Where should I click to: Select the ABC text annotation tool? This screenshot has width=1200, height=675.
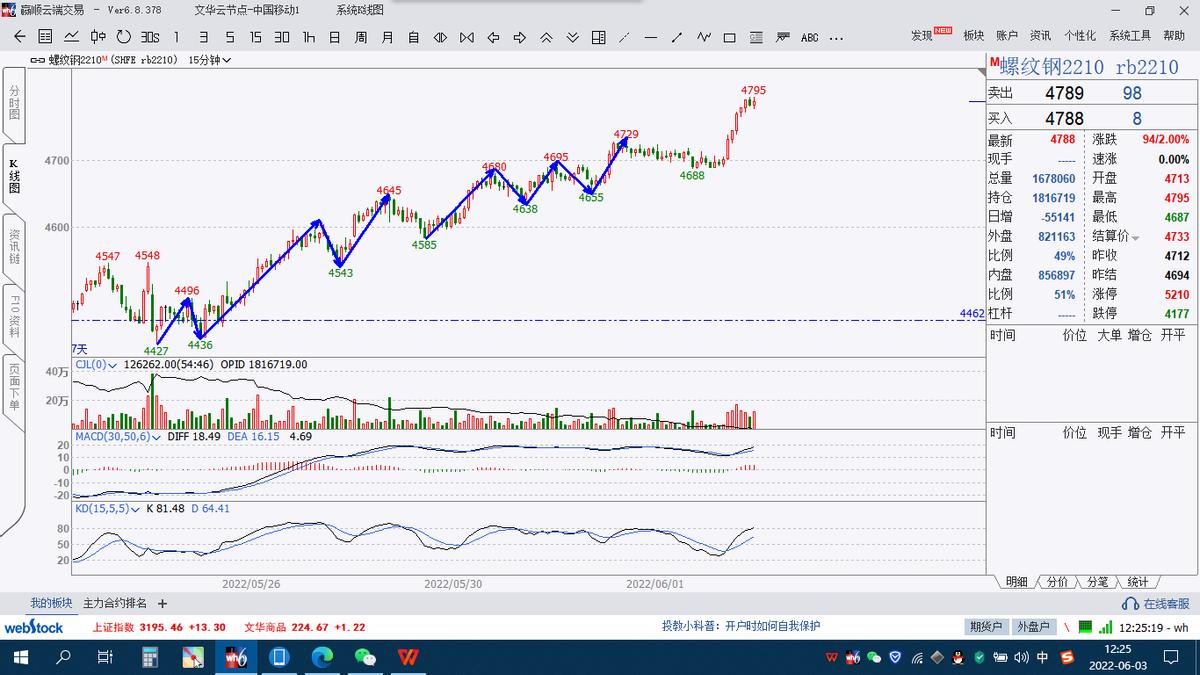809,37
